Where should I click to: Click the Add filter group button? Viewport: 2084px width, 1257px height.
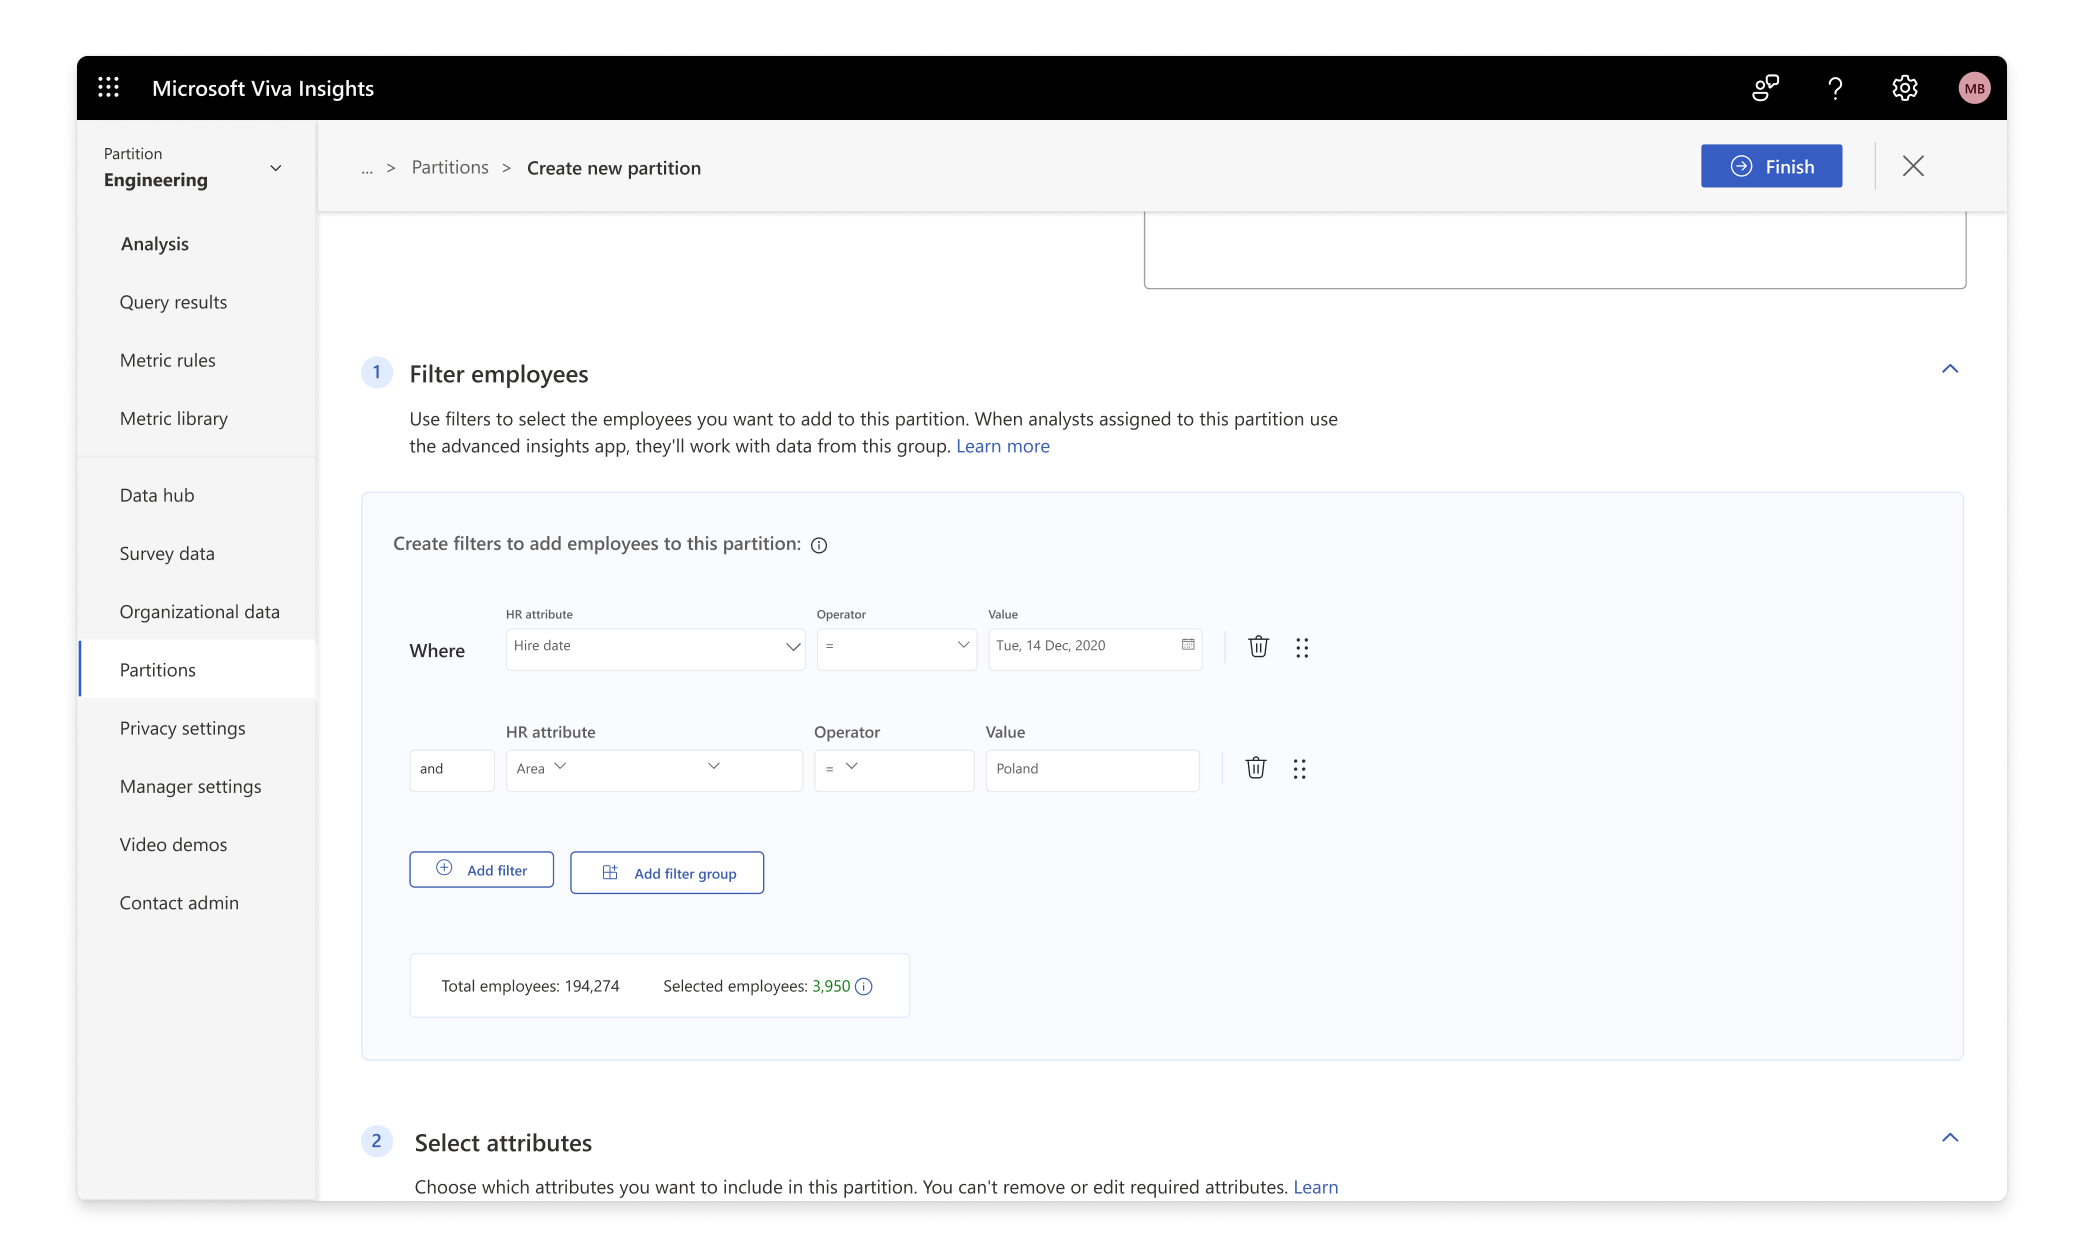[x=667, y=873]
